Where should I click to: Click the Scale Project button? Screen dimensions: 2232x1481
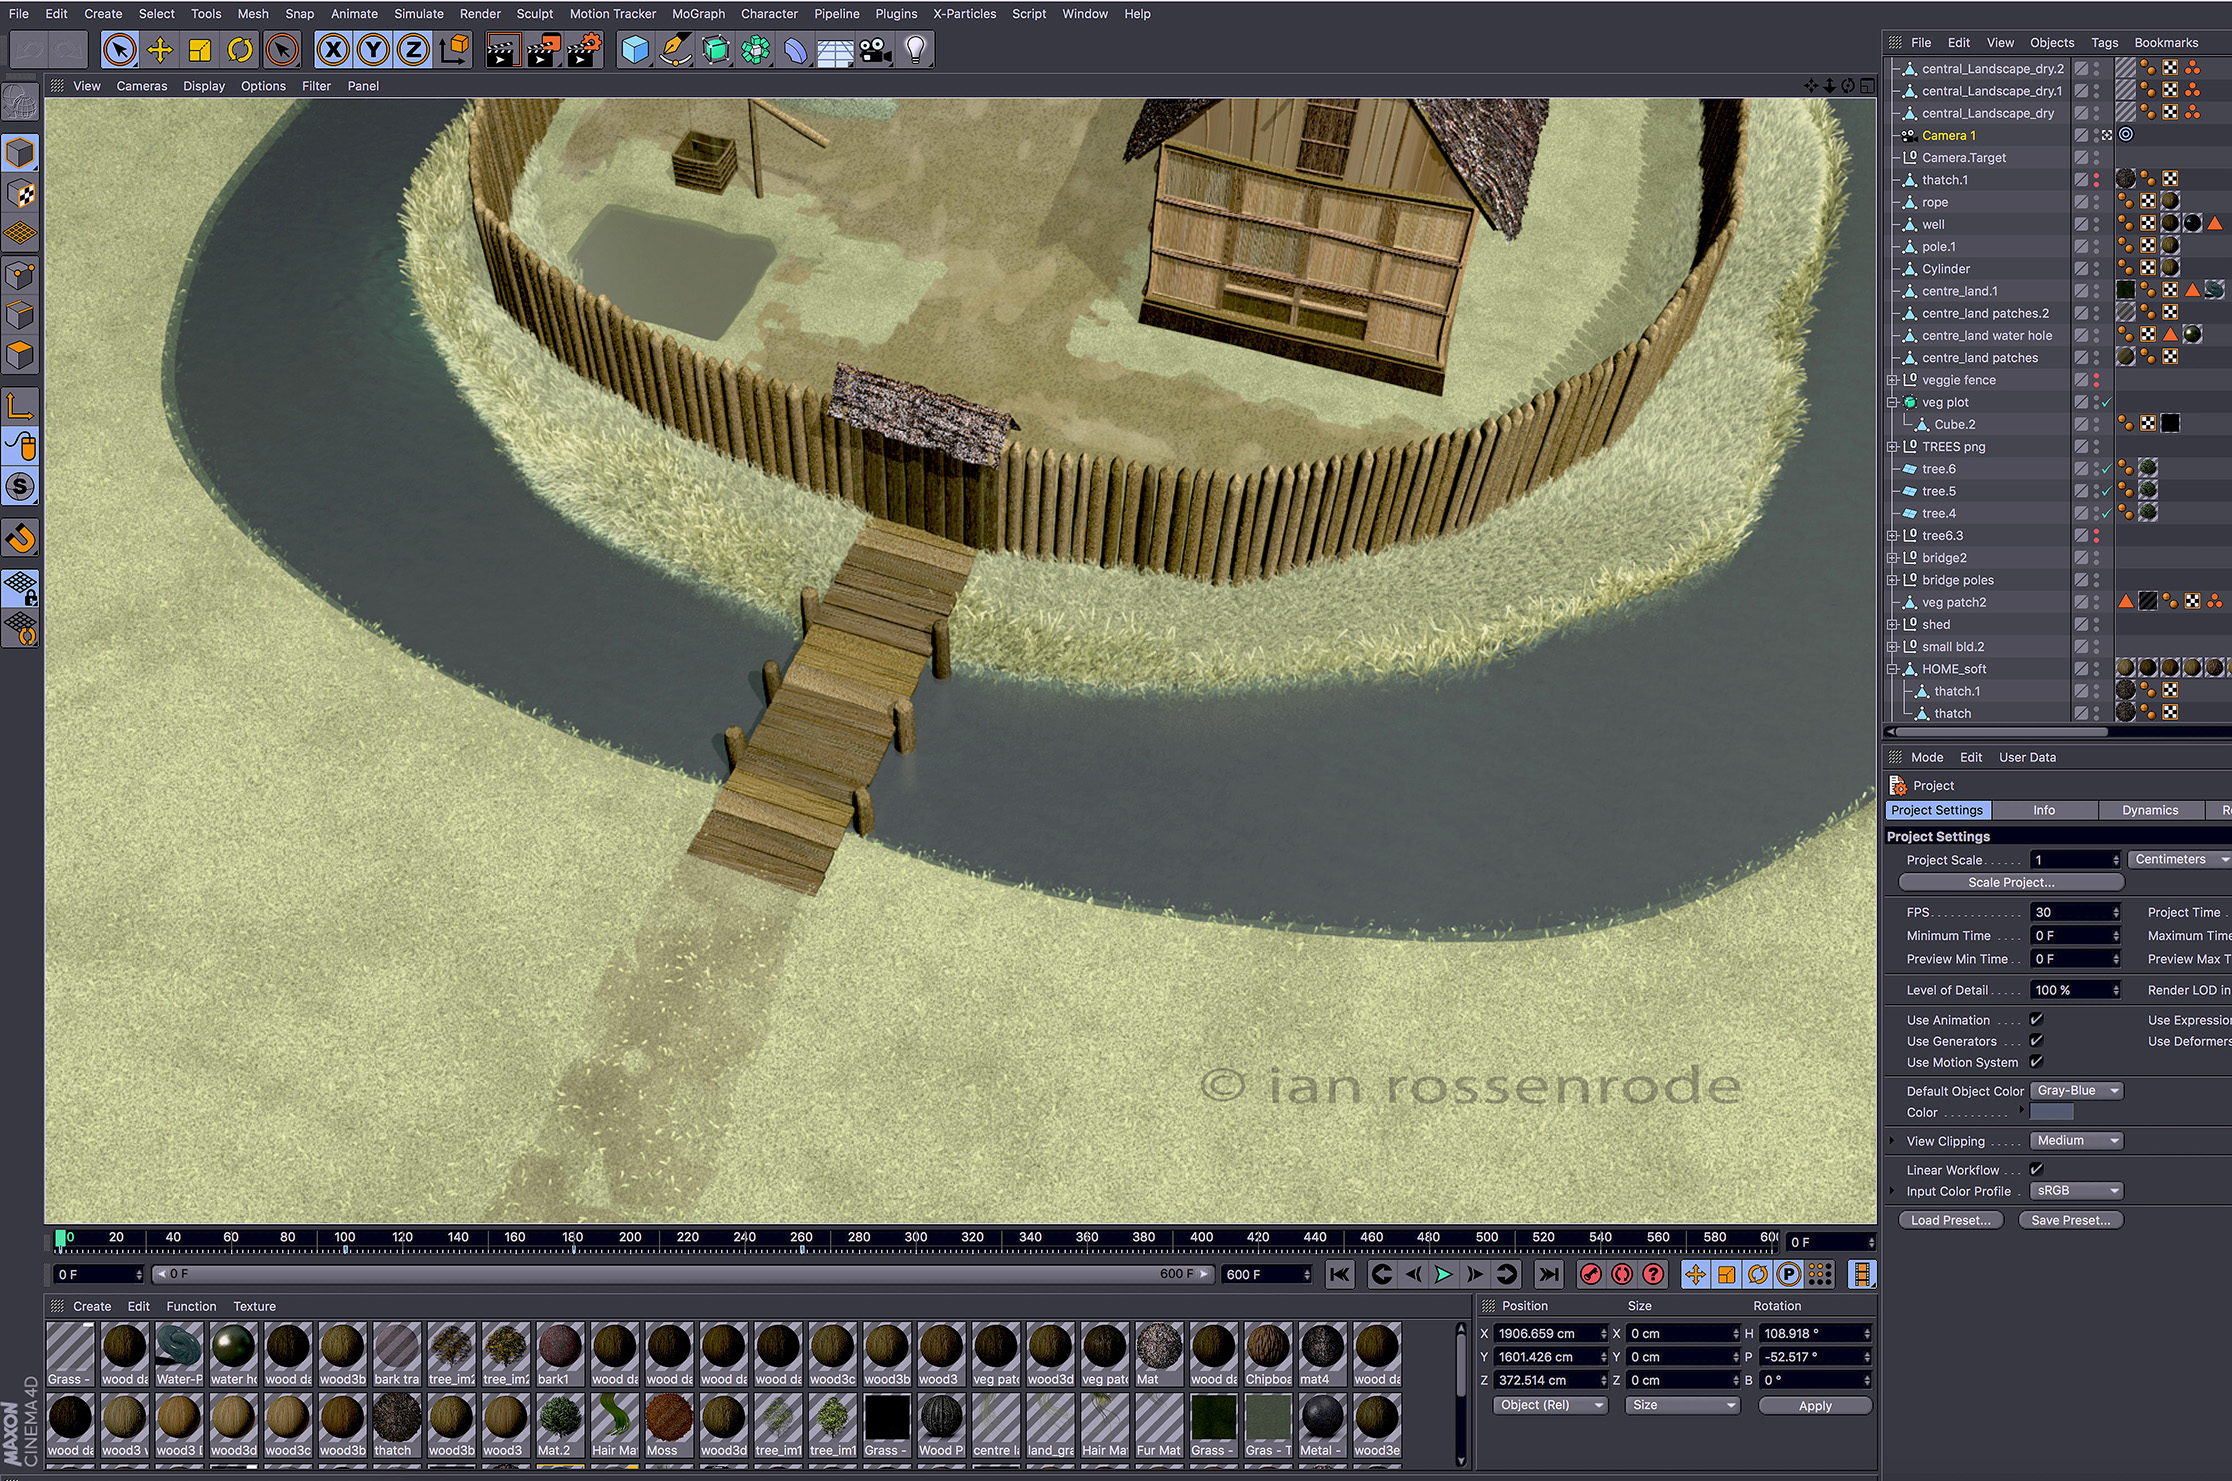click(x=2010, y=882)
